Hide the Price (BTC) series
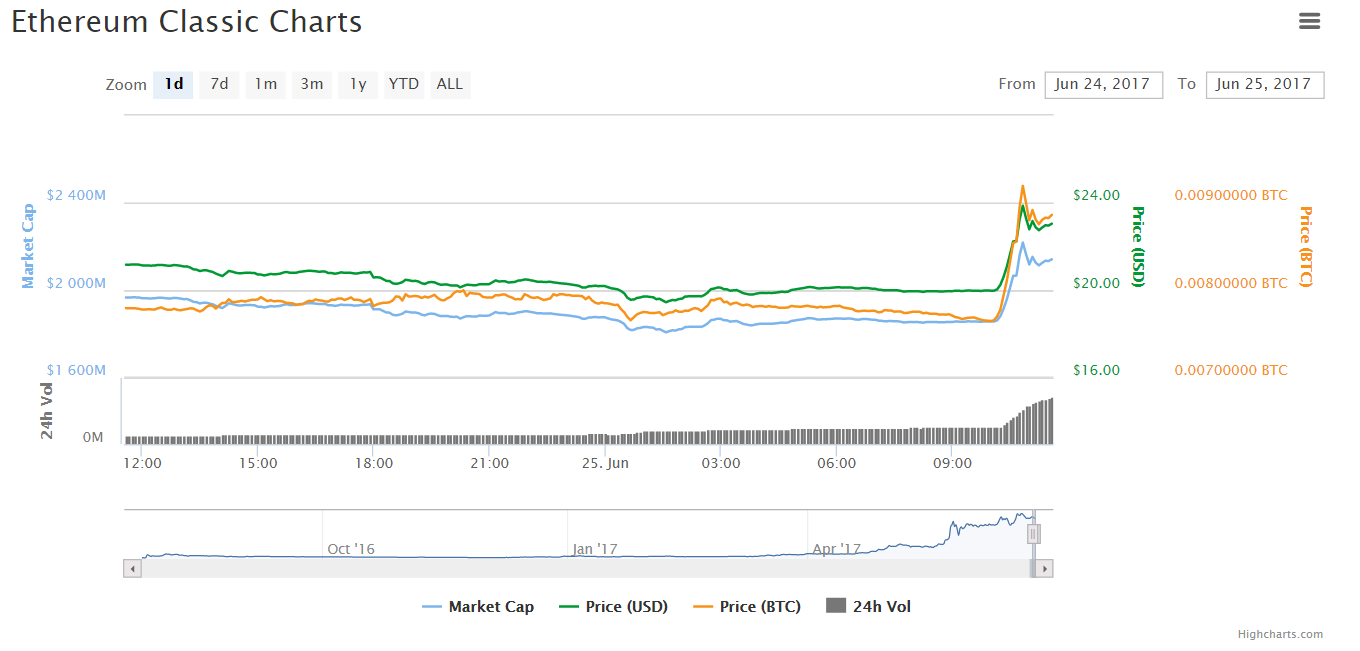1360x651 pixels. coord(761,606)
